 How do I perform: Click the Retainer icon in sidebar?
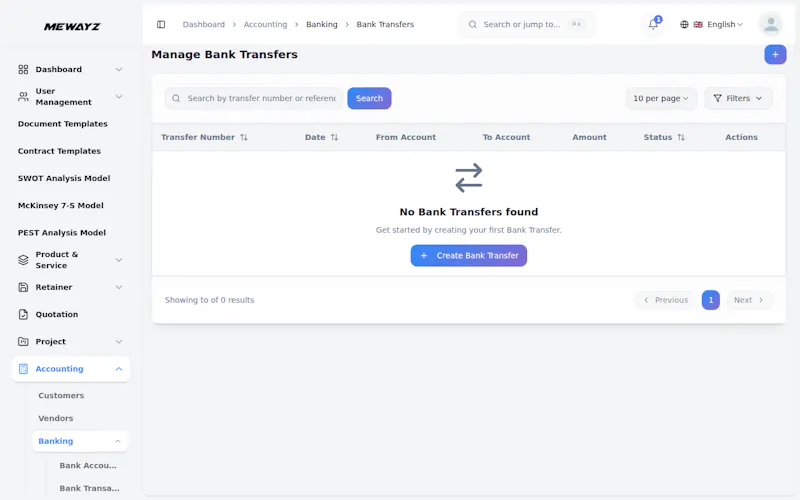[23, 287]
